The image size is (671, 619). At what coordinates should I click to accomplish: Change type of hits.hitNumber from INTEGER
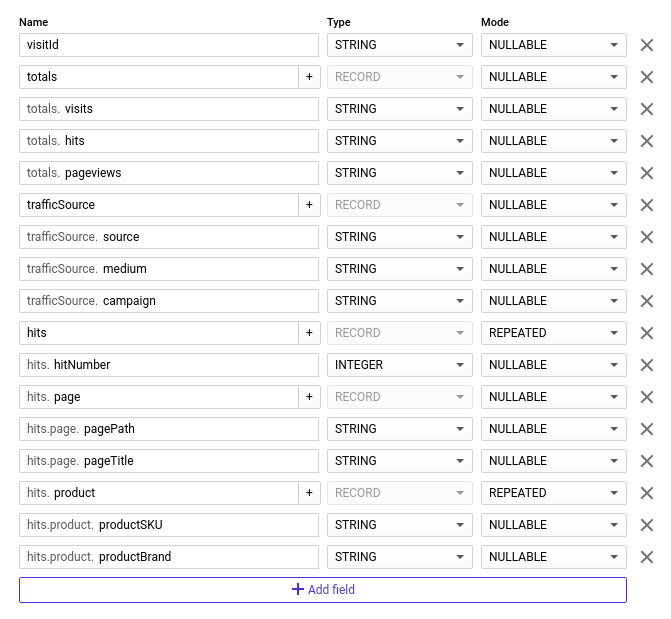[399, 365]
